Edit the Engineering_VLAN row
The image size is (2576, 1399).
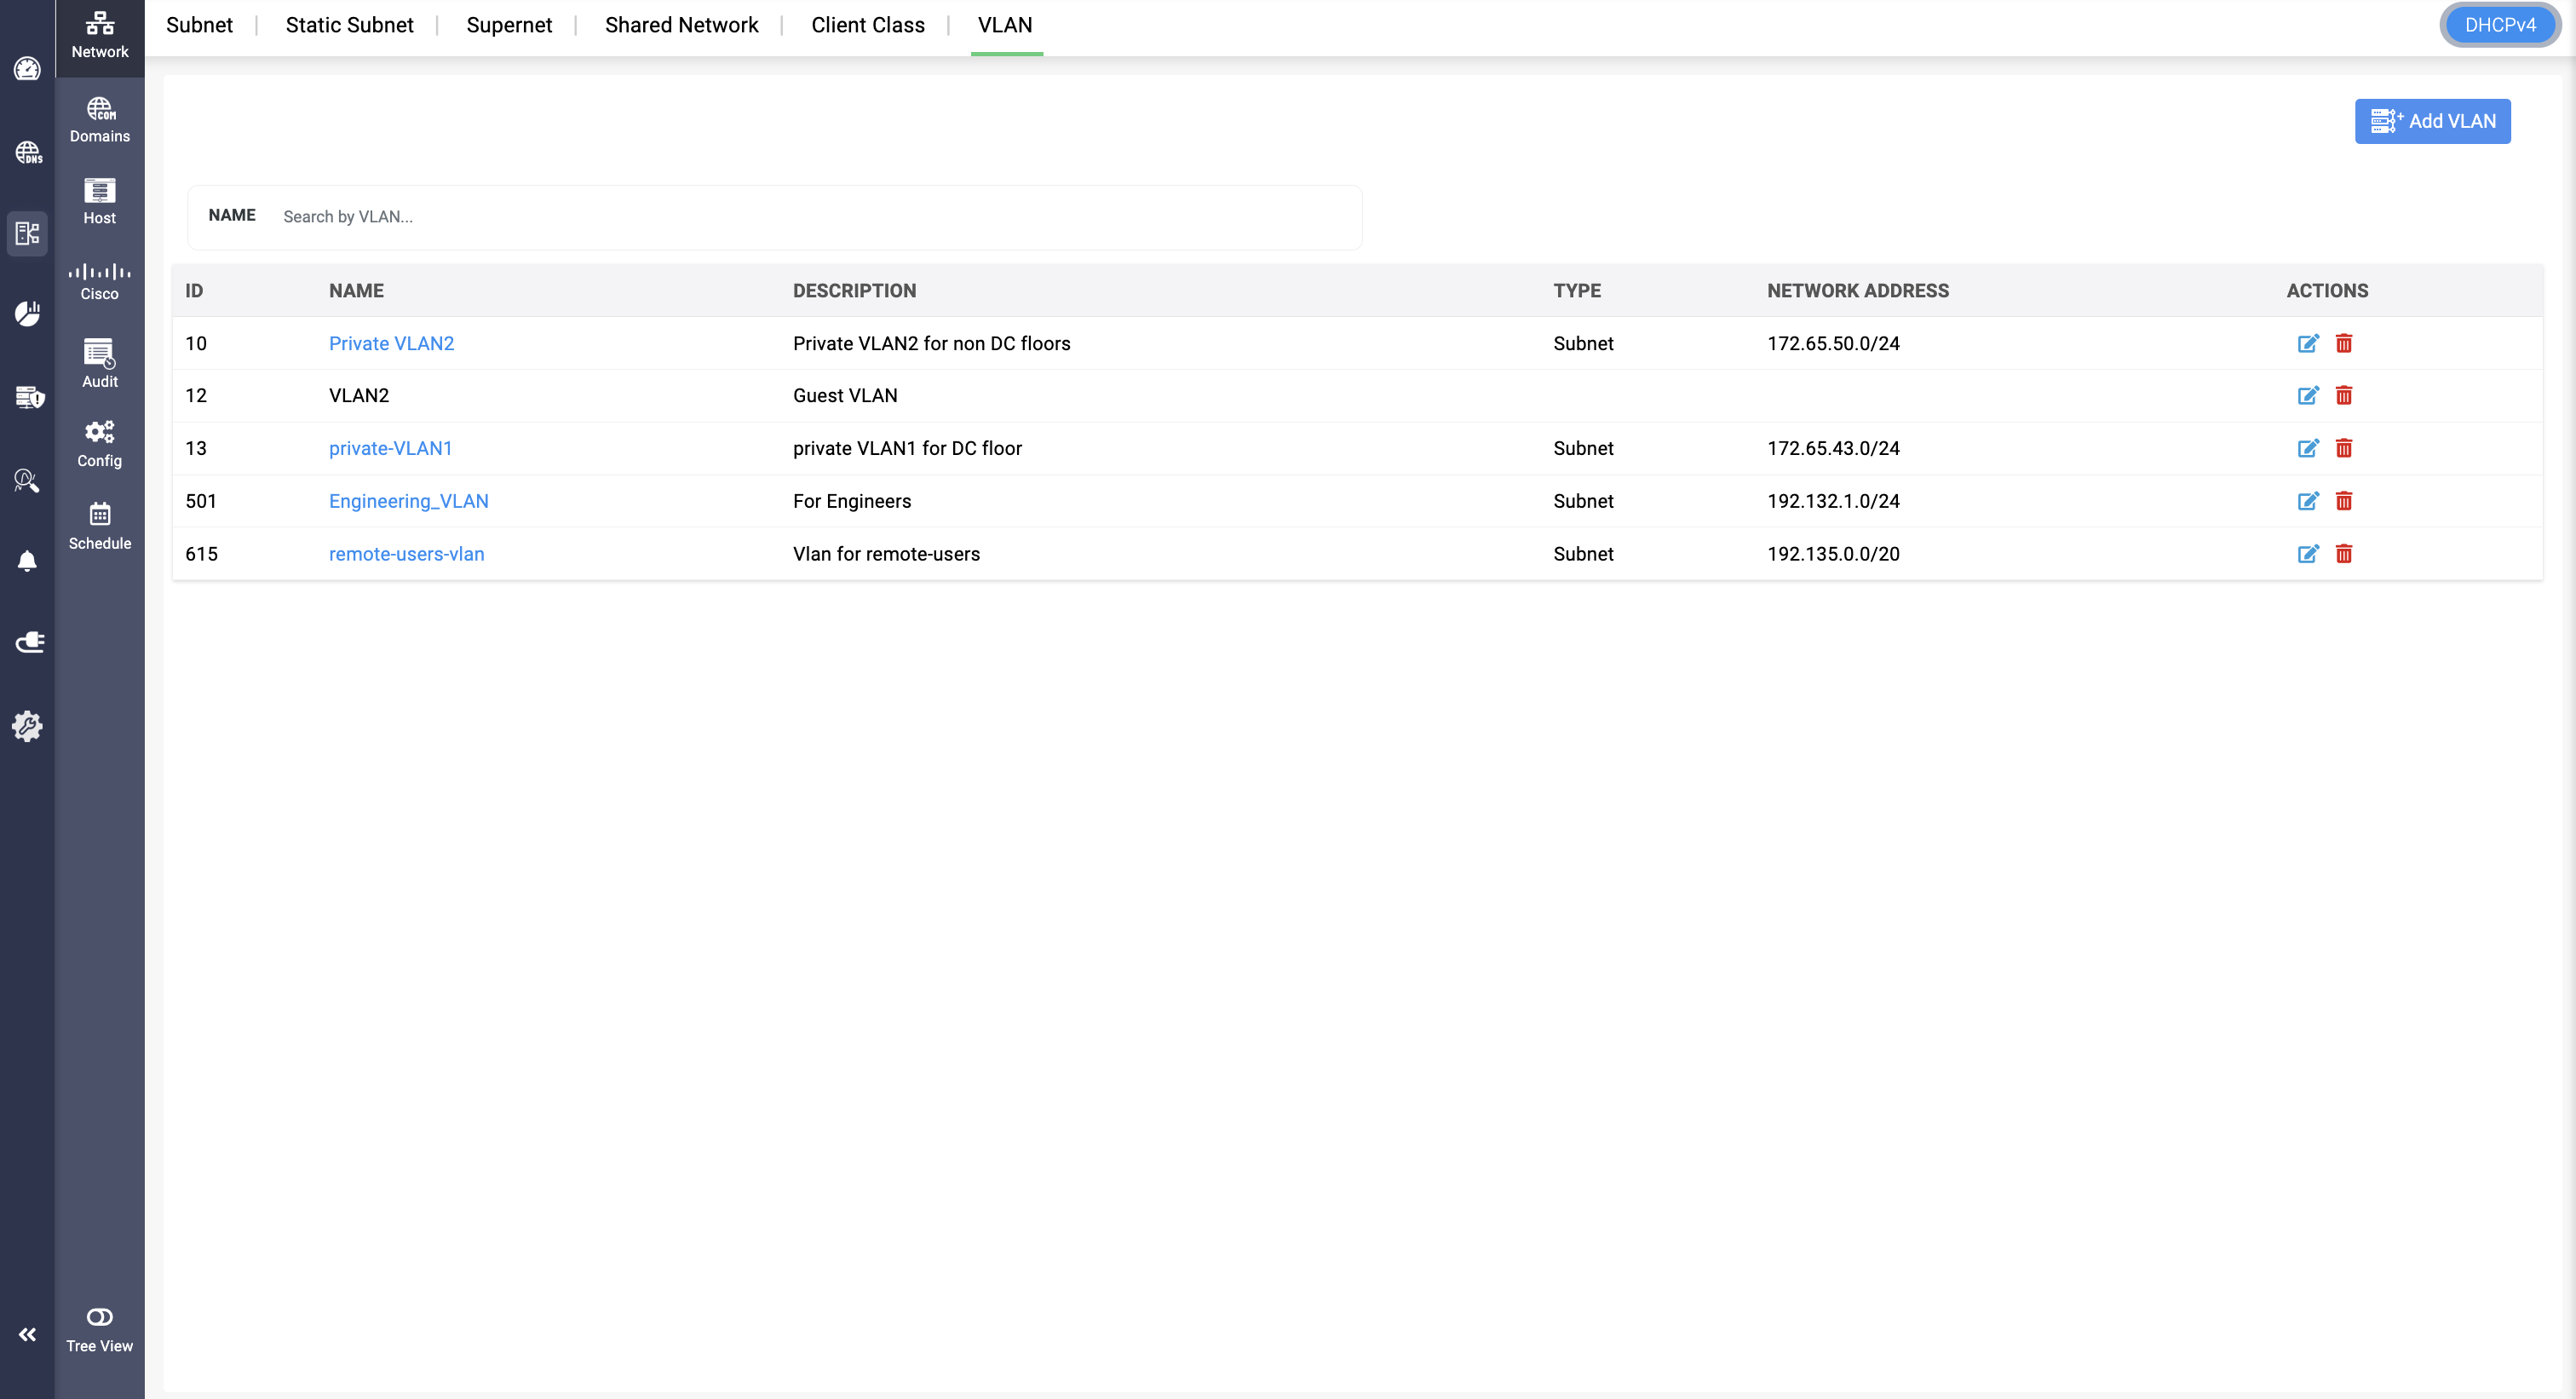2307,501
